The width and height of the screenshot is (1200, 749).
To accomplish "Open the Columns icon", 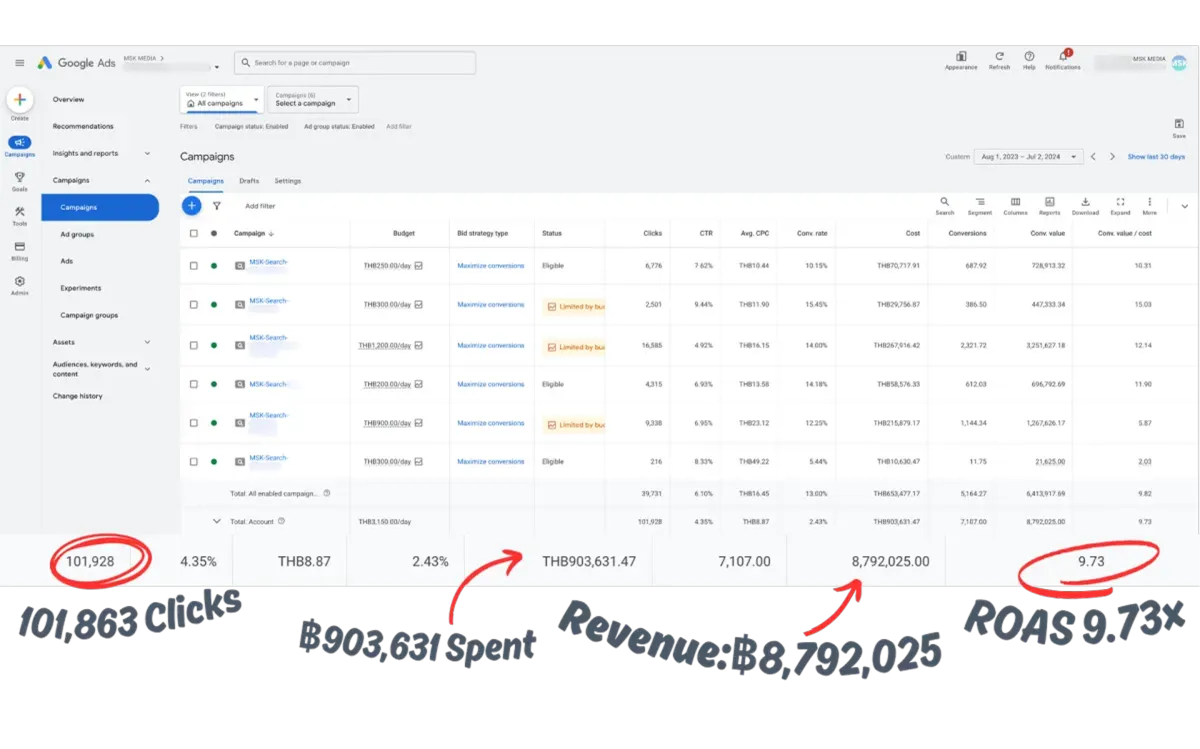I will 1015,202.
